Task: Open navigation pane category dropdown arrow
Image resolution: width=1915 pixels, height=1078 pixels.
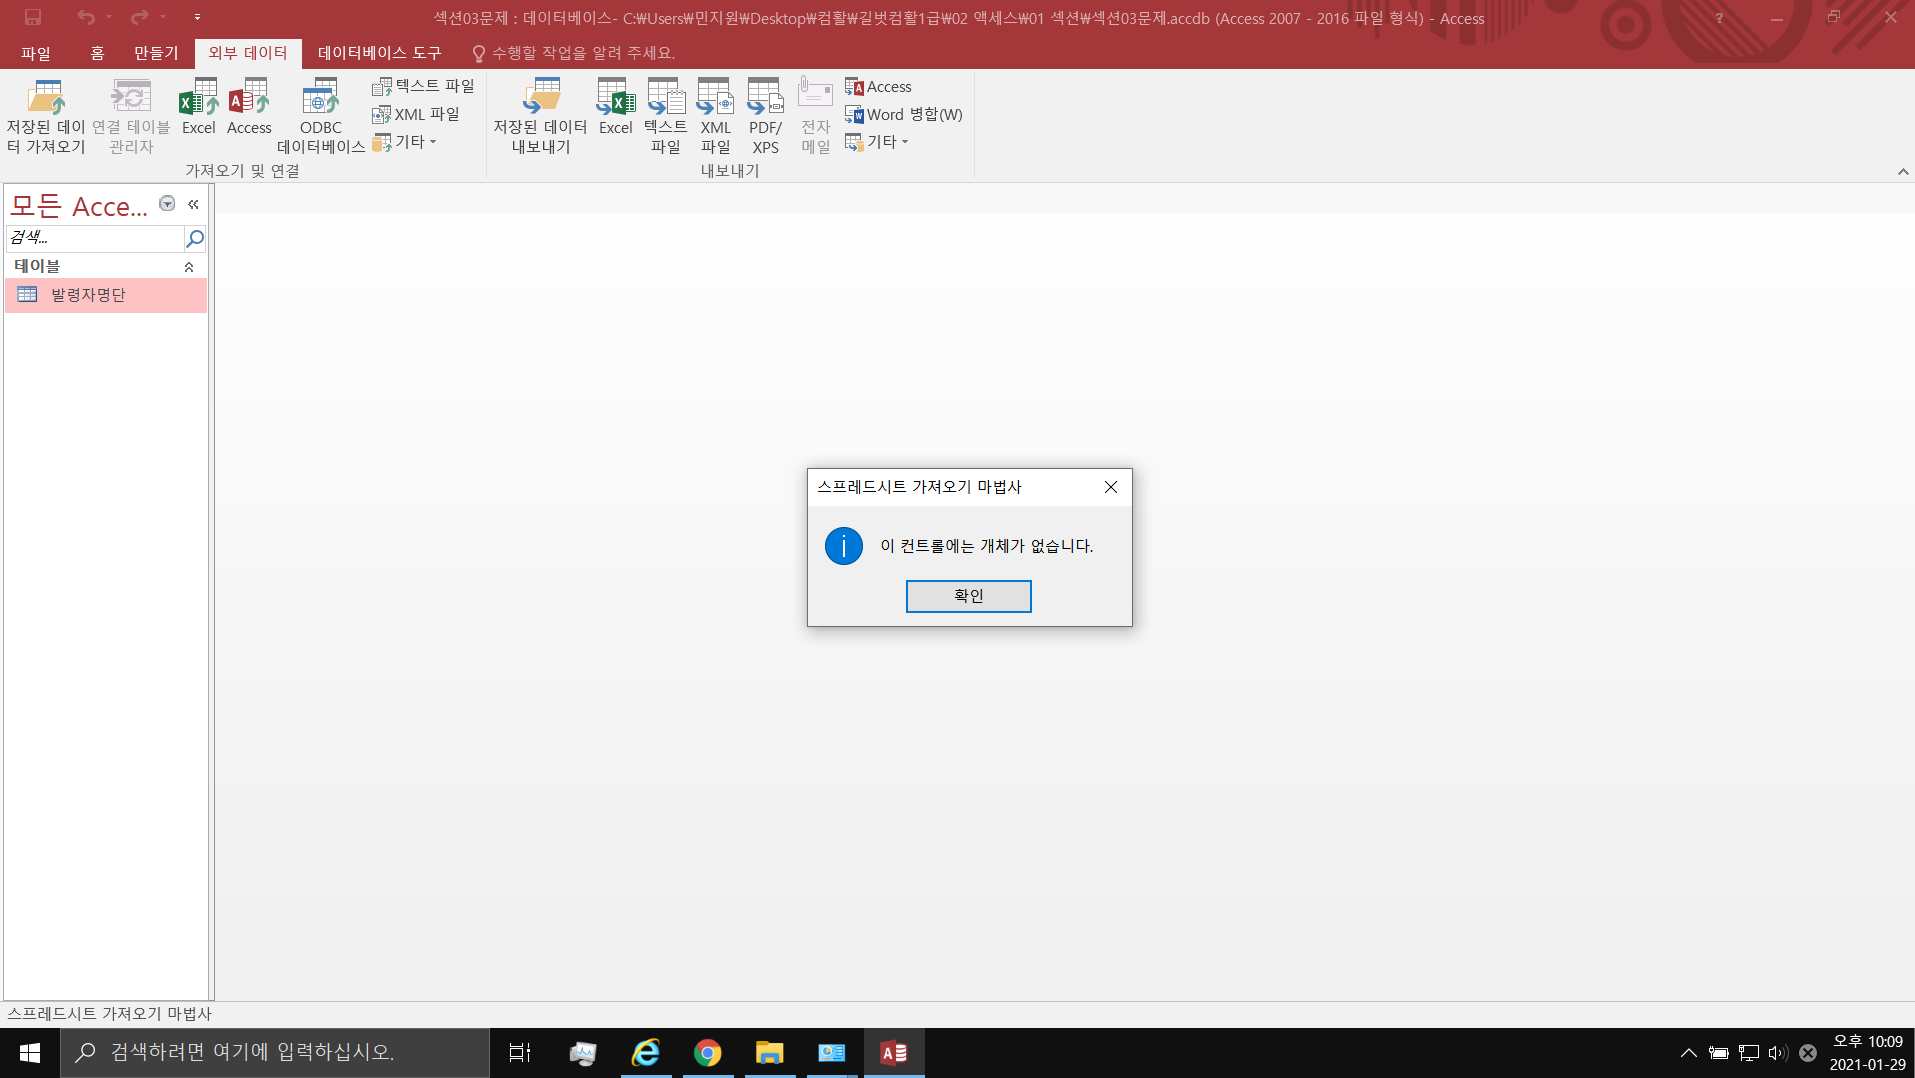Action: click(x=167, y=204)
